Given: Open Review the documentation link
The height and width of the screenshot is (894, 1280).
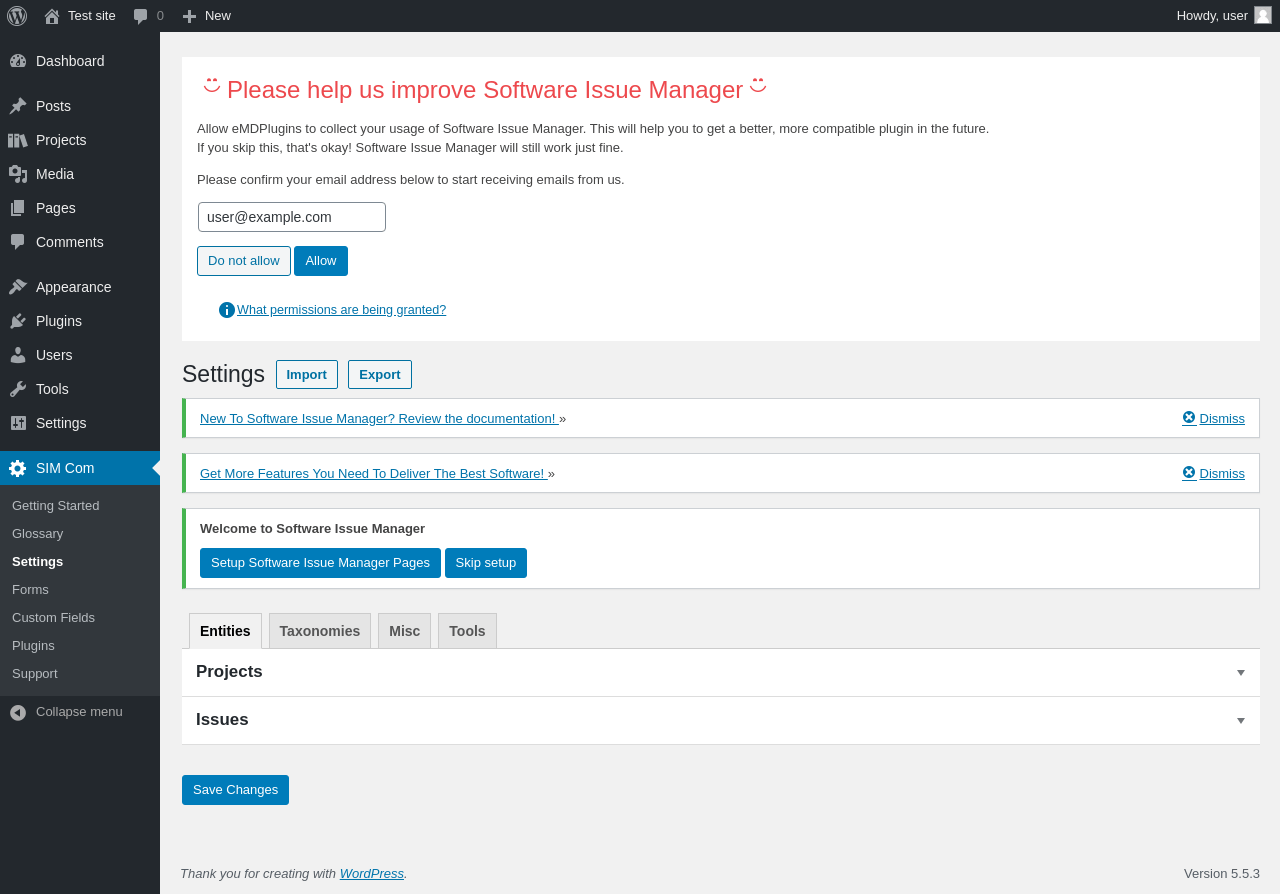Looking at the screenshot, I should 379,418.
